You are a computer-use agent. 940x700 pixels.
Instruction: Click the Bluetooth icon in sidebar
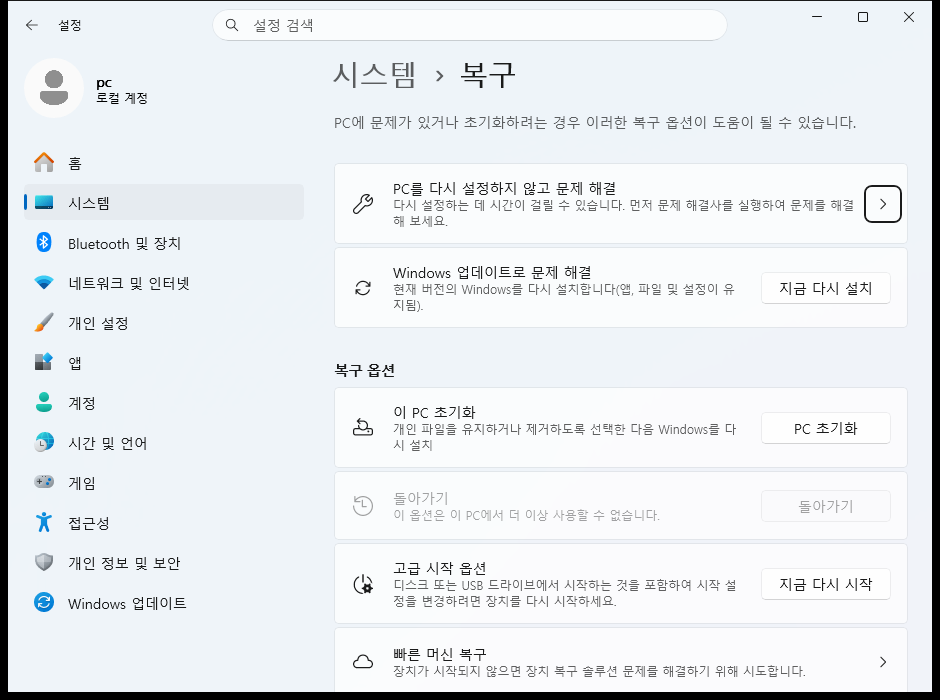click(x=44, y=243)
